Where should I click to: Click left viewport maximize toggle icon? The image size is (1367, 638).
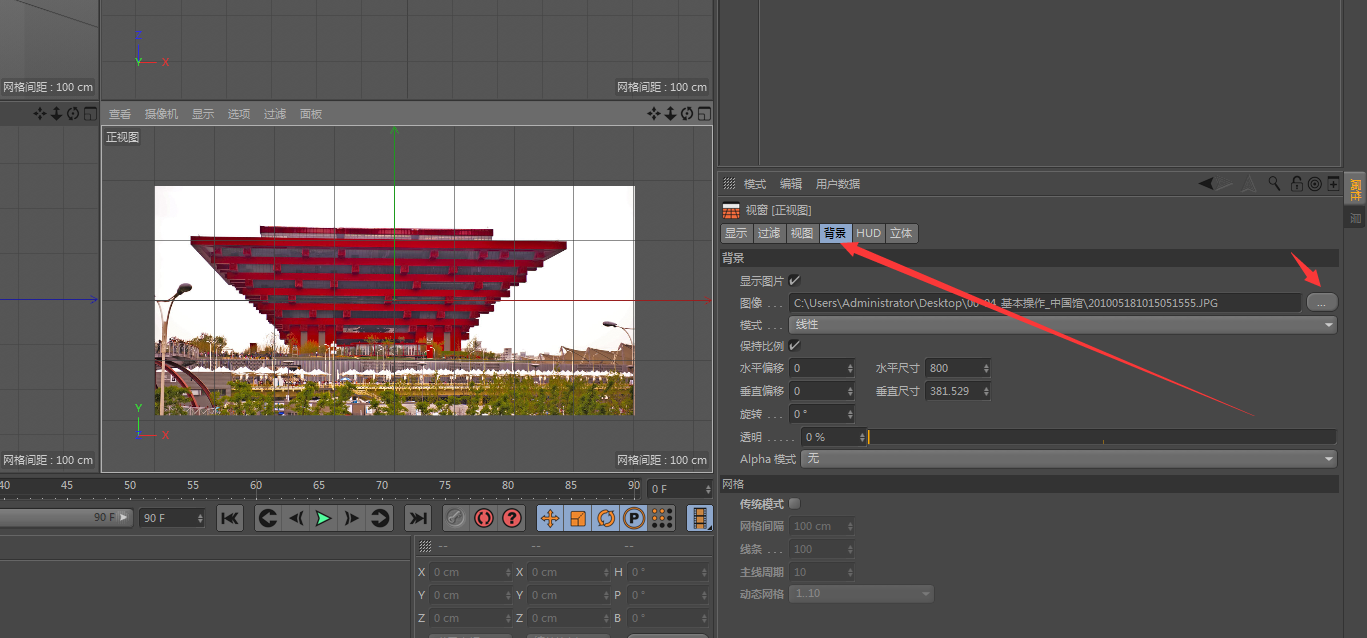coord(90,114)
